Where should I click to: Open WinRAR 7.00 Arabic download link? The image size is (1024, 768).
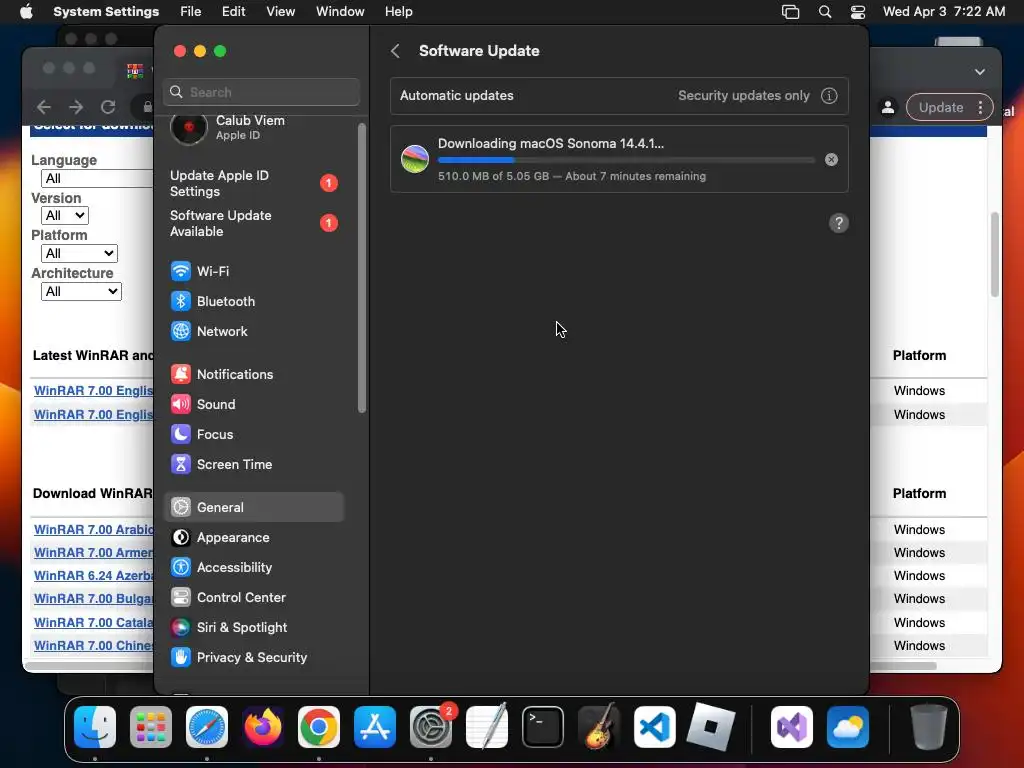[93, 530]
